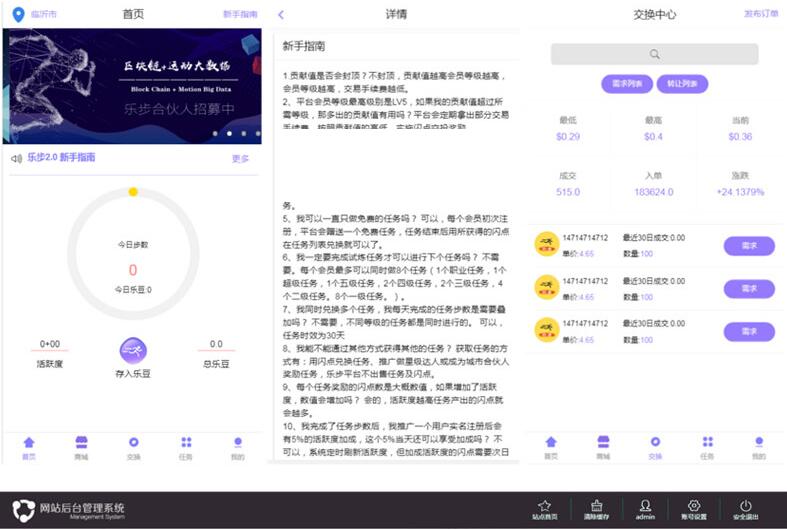Open 任务 in the 交换中心 screen's bottom navigation
The image size is (787, 529).
point(707,446)
